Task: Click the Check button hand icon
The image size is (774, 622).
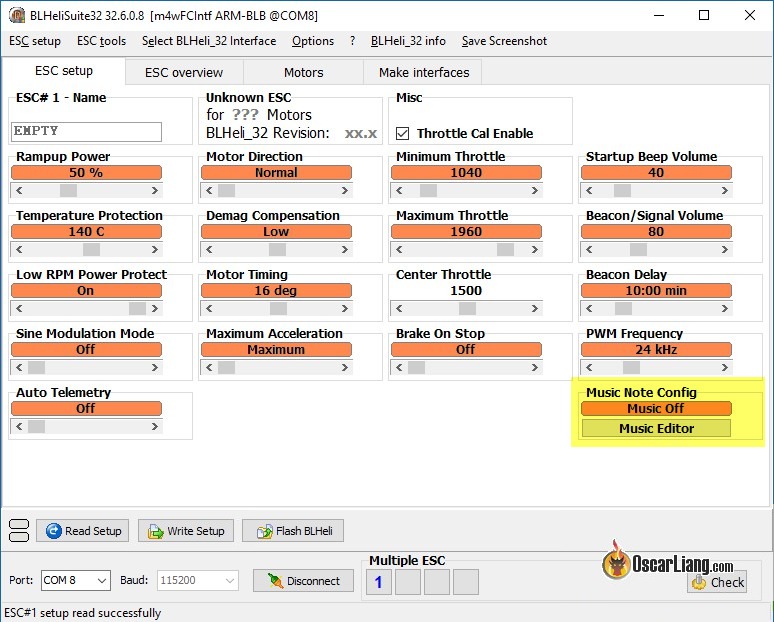Action: (698, 582)
